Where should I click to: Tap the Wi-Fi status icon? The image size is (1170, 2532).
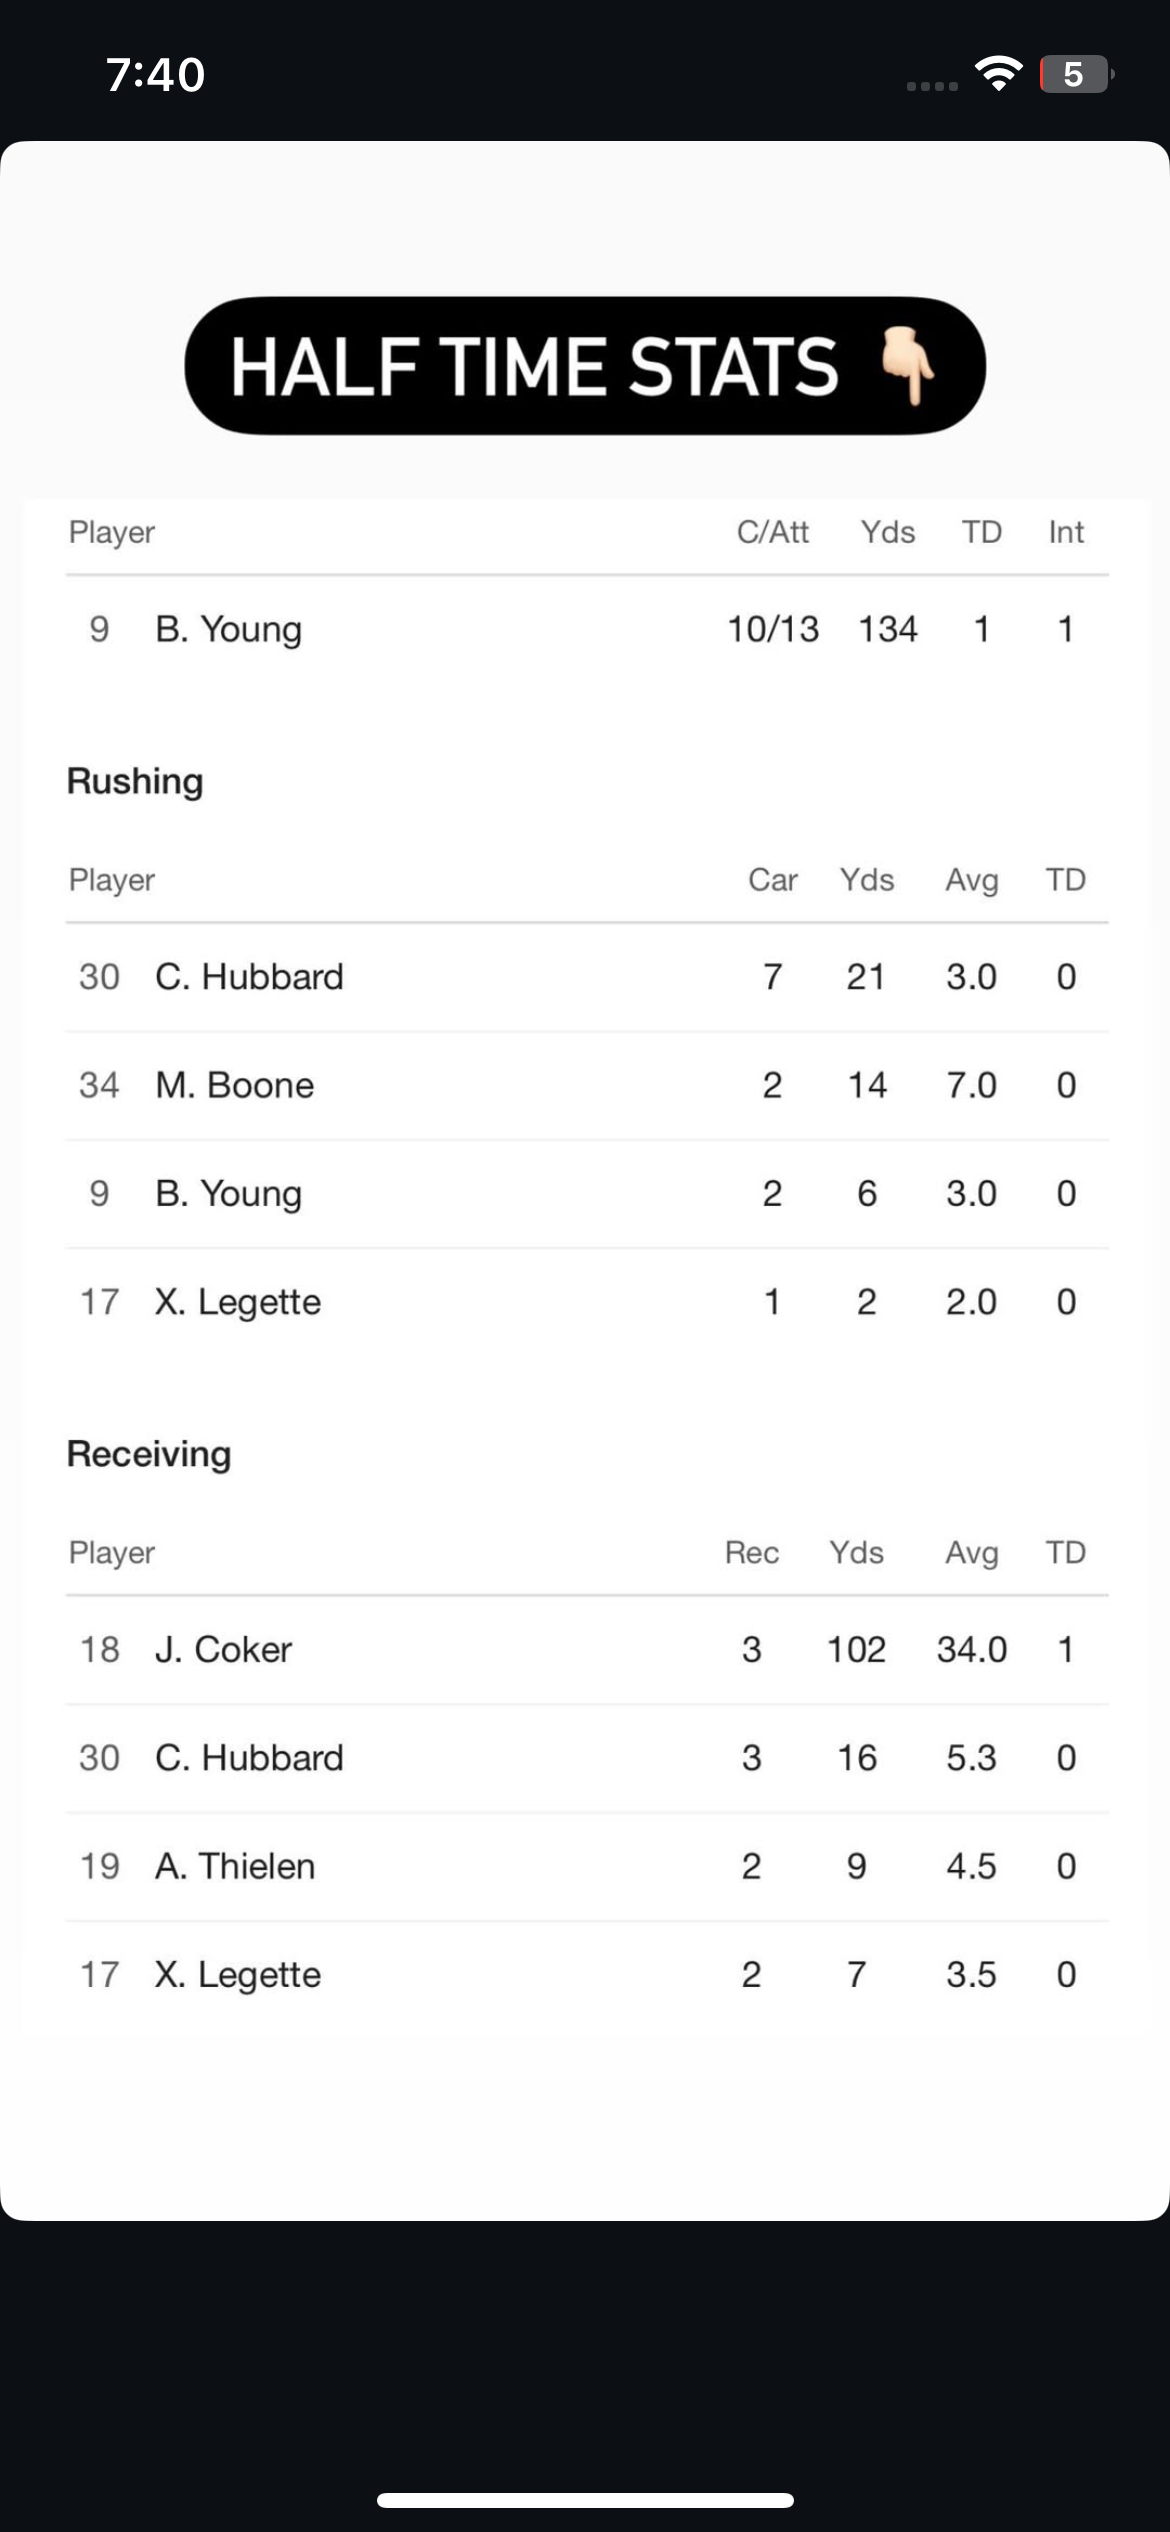(998, 74)
